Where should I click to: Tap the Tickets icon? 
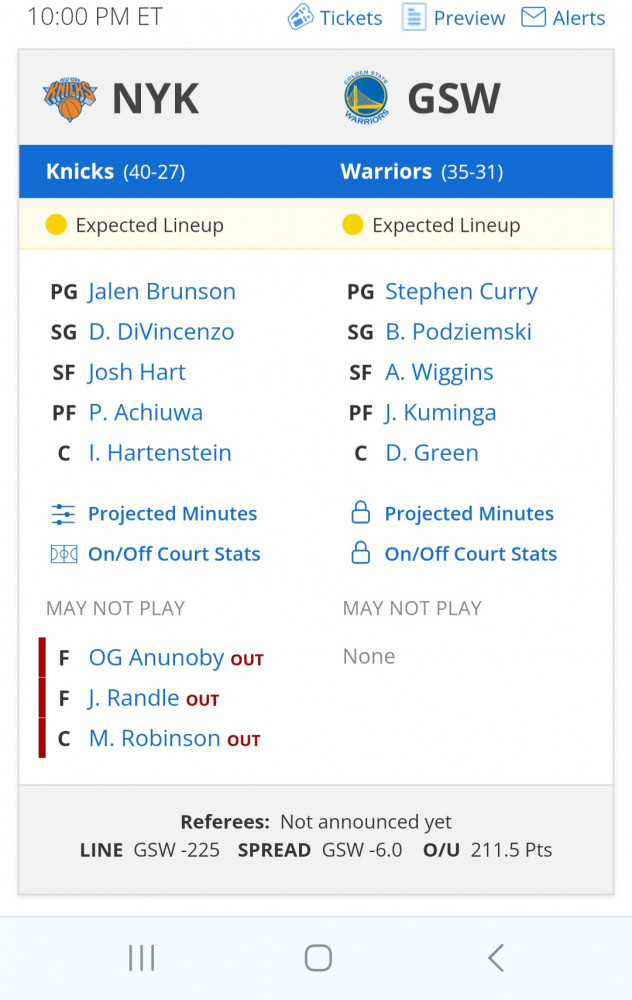click(300, 18)
